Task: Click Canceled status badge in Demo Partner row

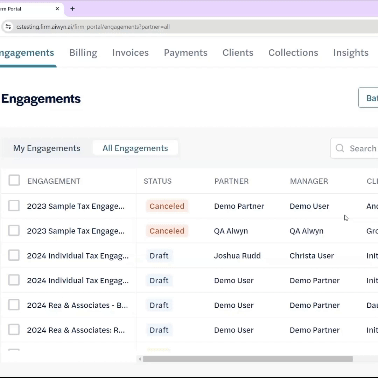Action: point(167,206)
